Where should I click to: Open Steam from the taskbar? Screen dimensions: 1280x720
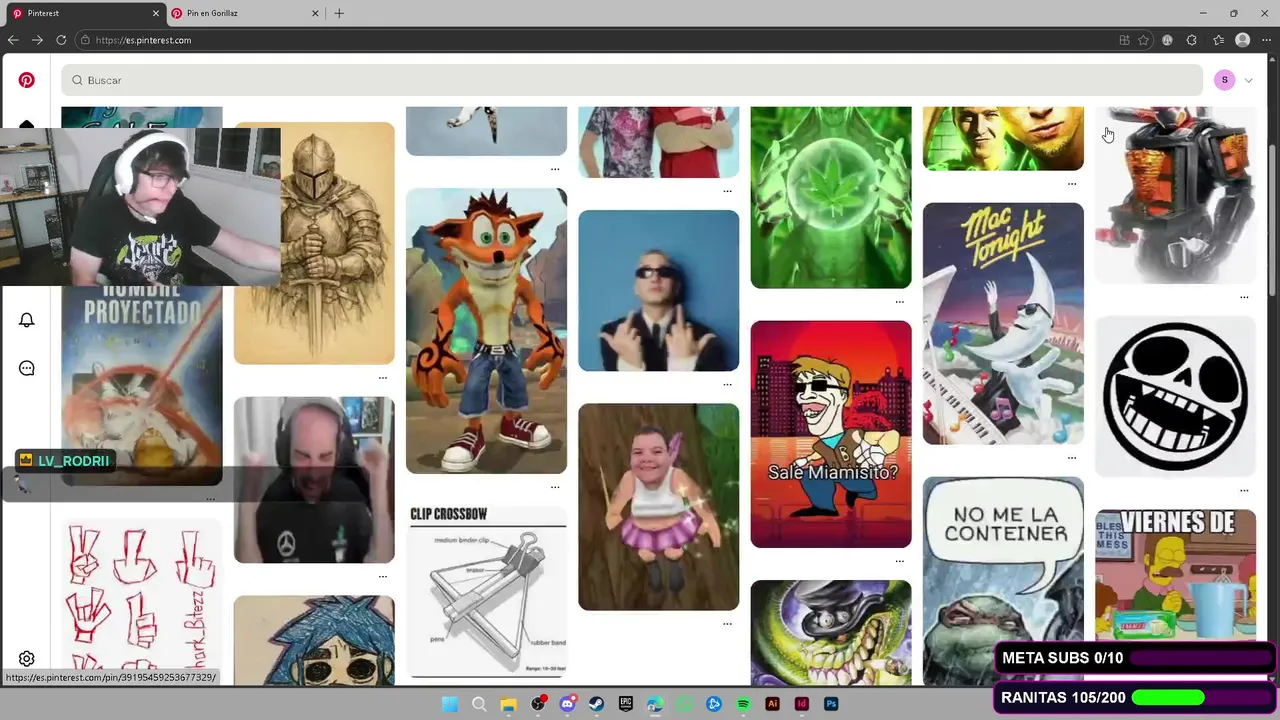pos(596,704)
